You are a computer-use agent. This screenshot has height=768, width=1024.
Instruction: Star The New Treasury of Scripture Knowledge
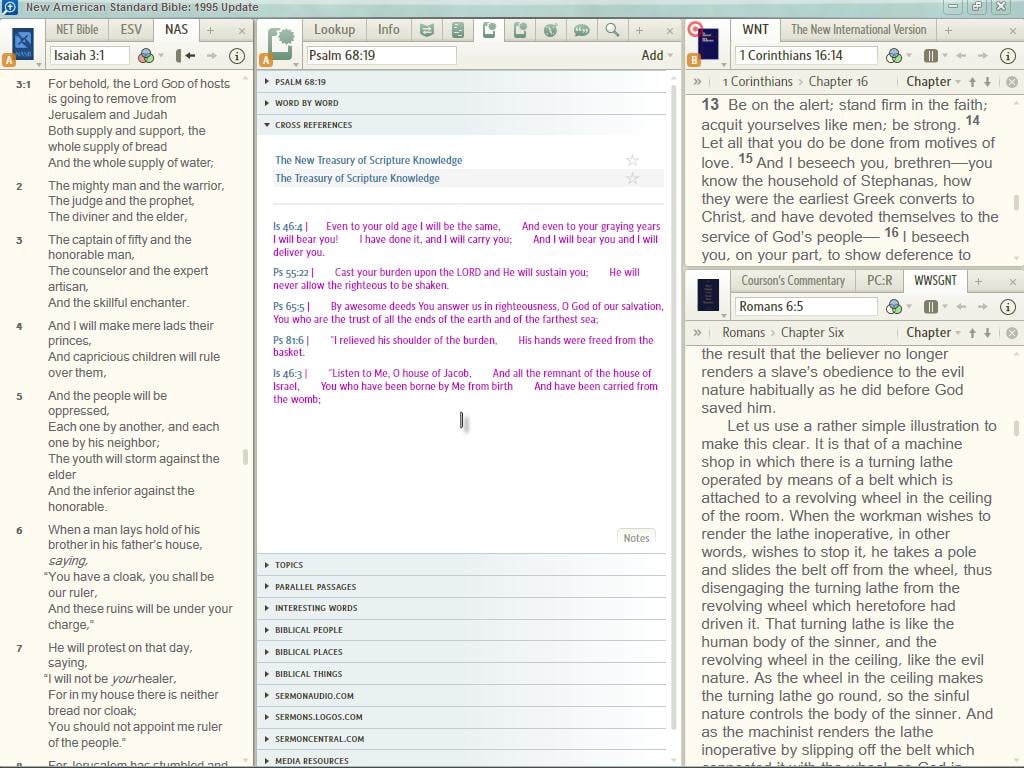click(632, 159)
